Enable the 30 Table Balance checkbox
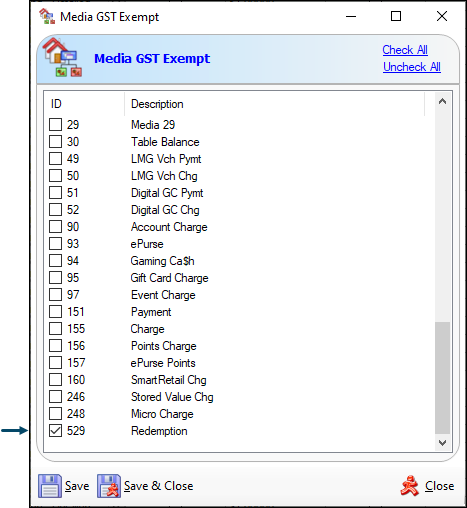 click(x=55, y=142)
